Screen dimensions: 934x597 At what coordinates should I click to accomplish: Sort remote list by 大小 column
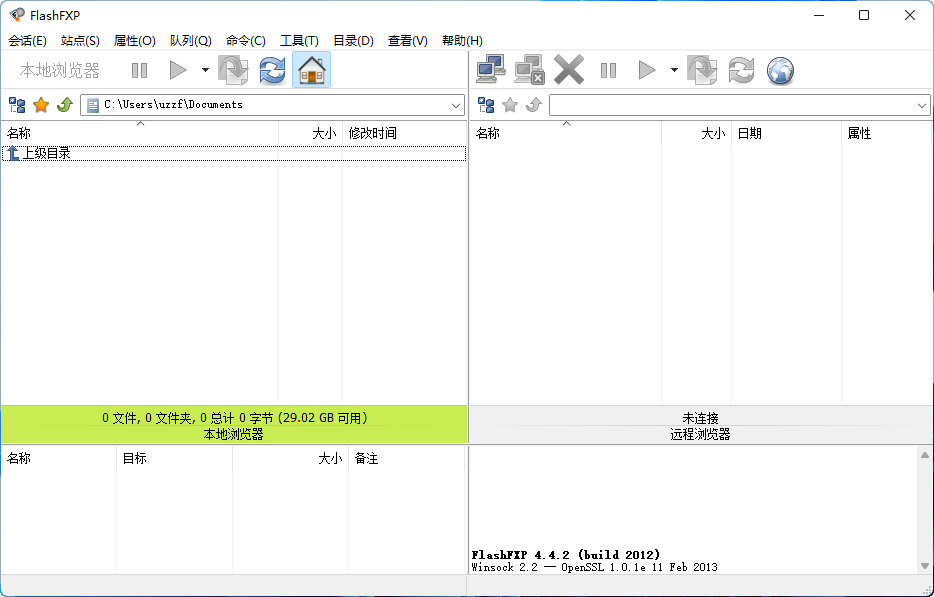point(696,133)
